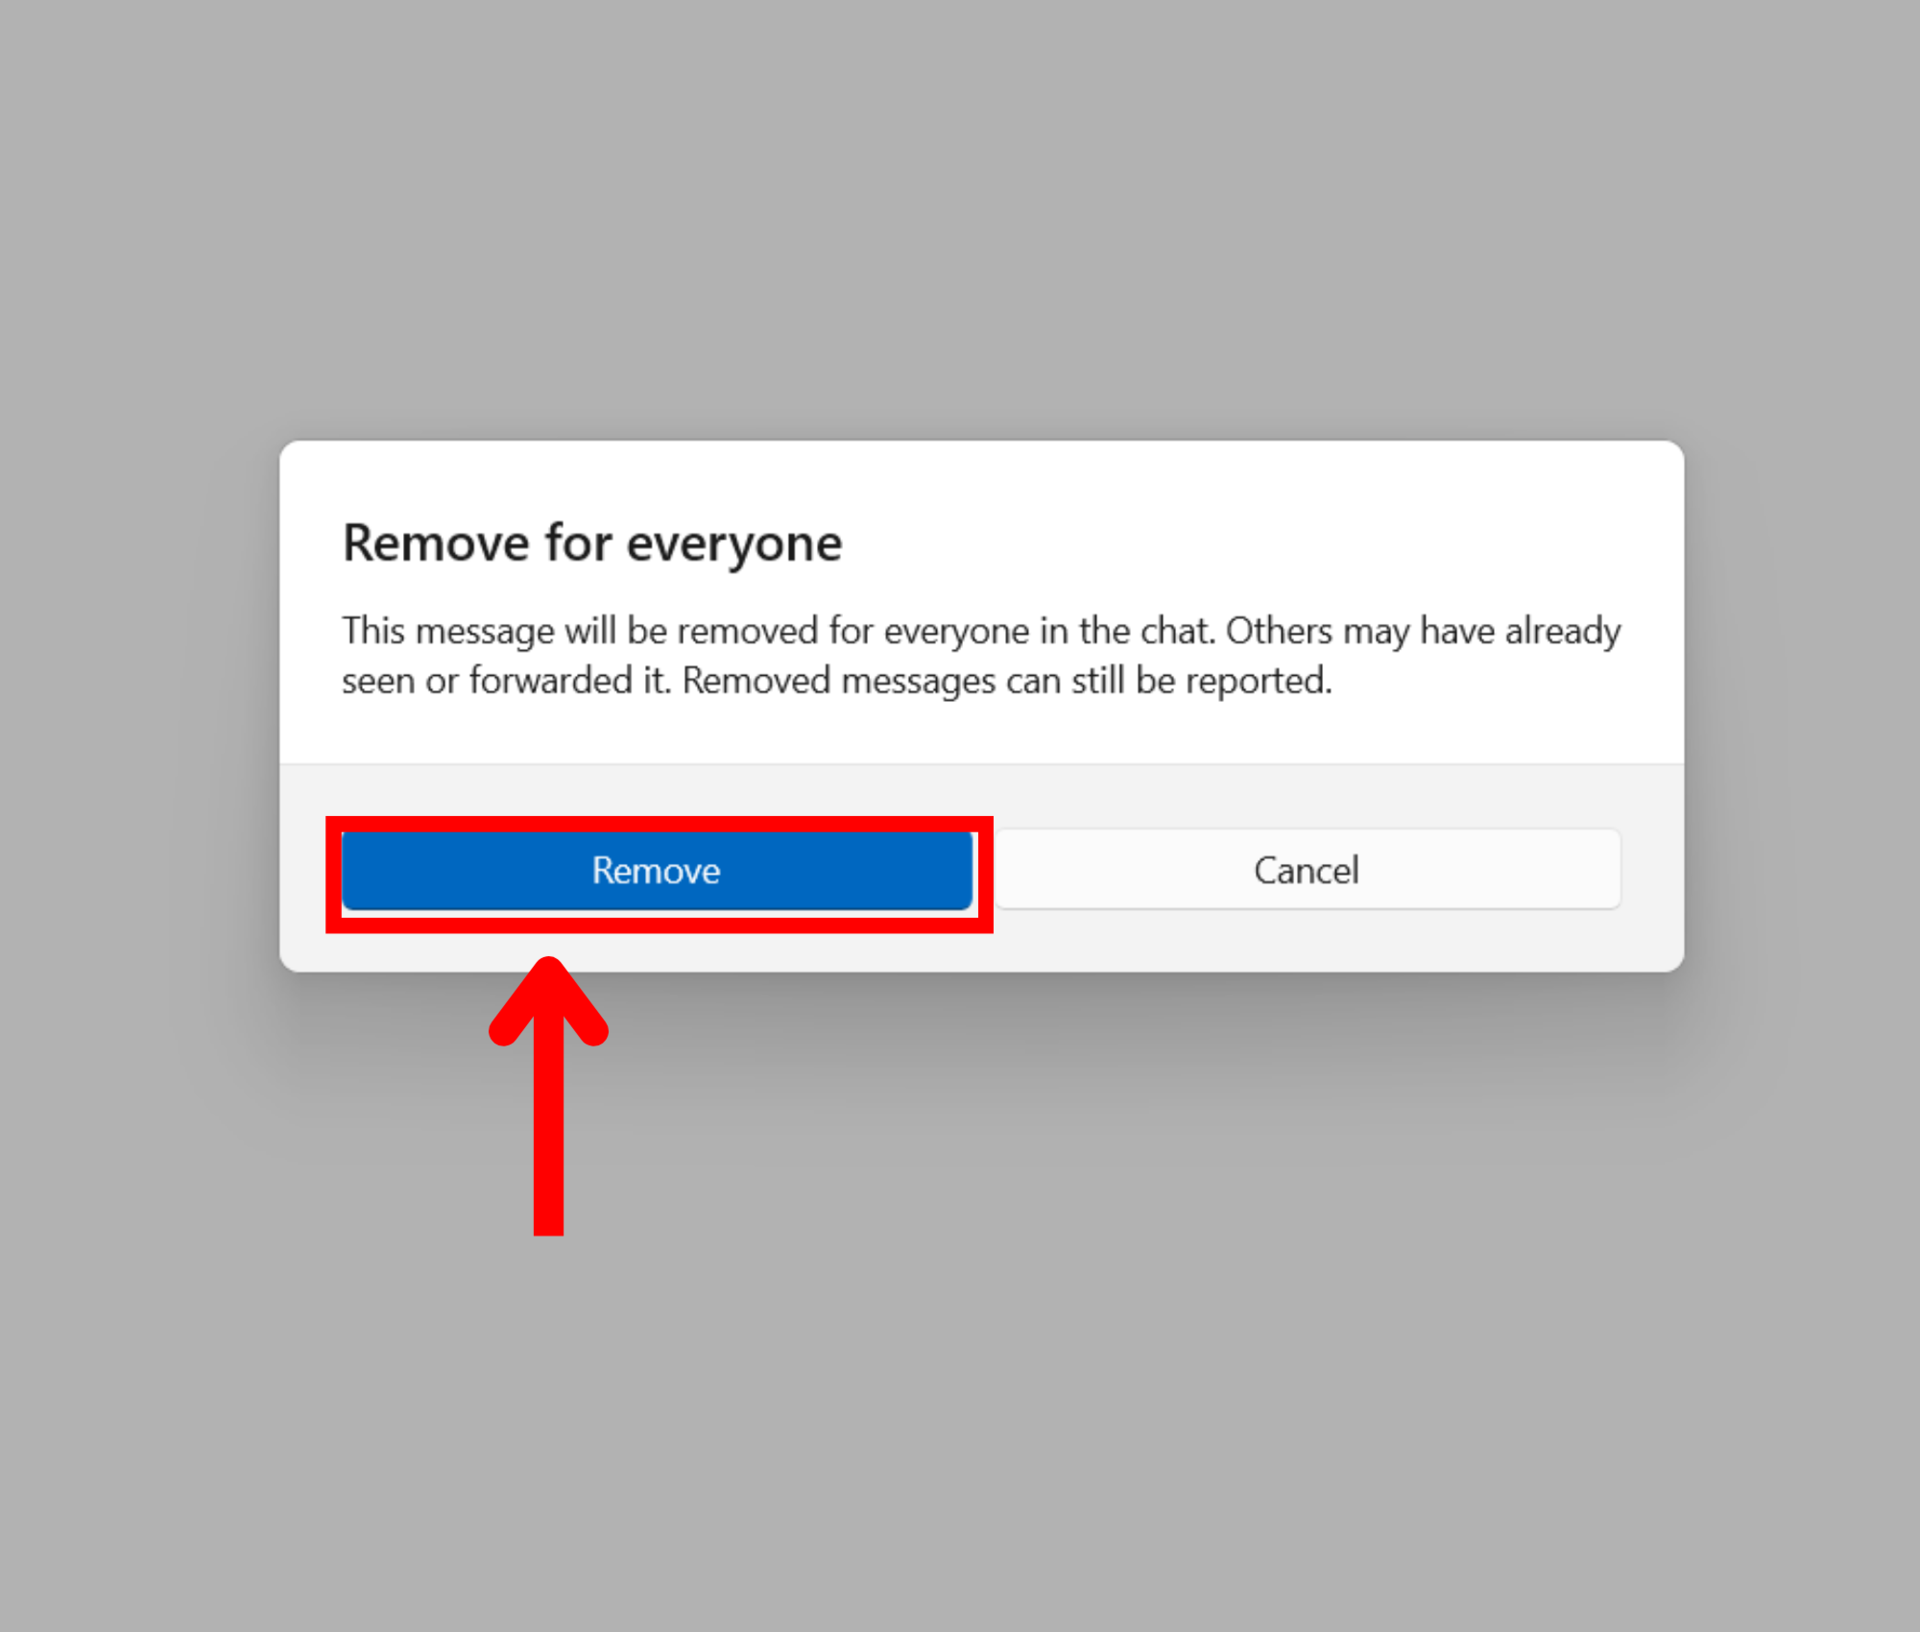Click the dimmed area left of the dialog
This screenshot has height=1632, width=1920.
click(140, 706)
